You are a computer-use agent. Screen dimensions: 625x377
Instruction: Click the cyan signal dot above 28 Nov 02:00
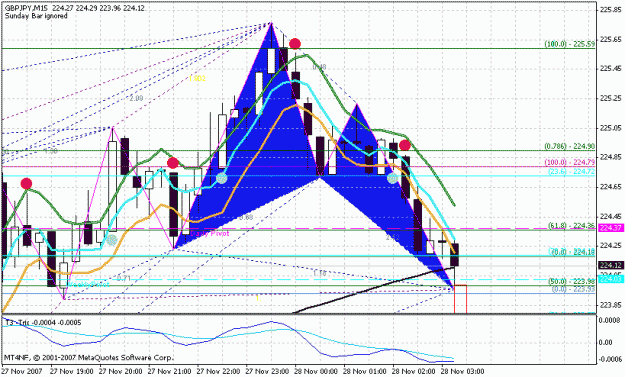coord(393,178)
